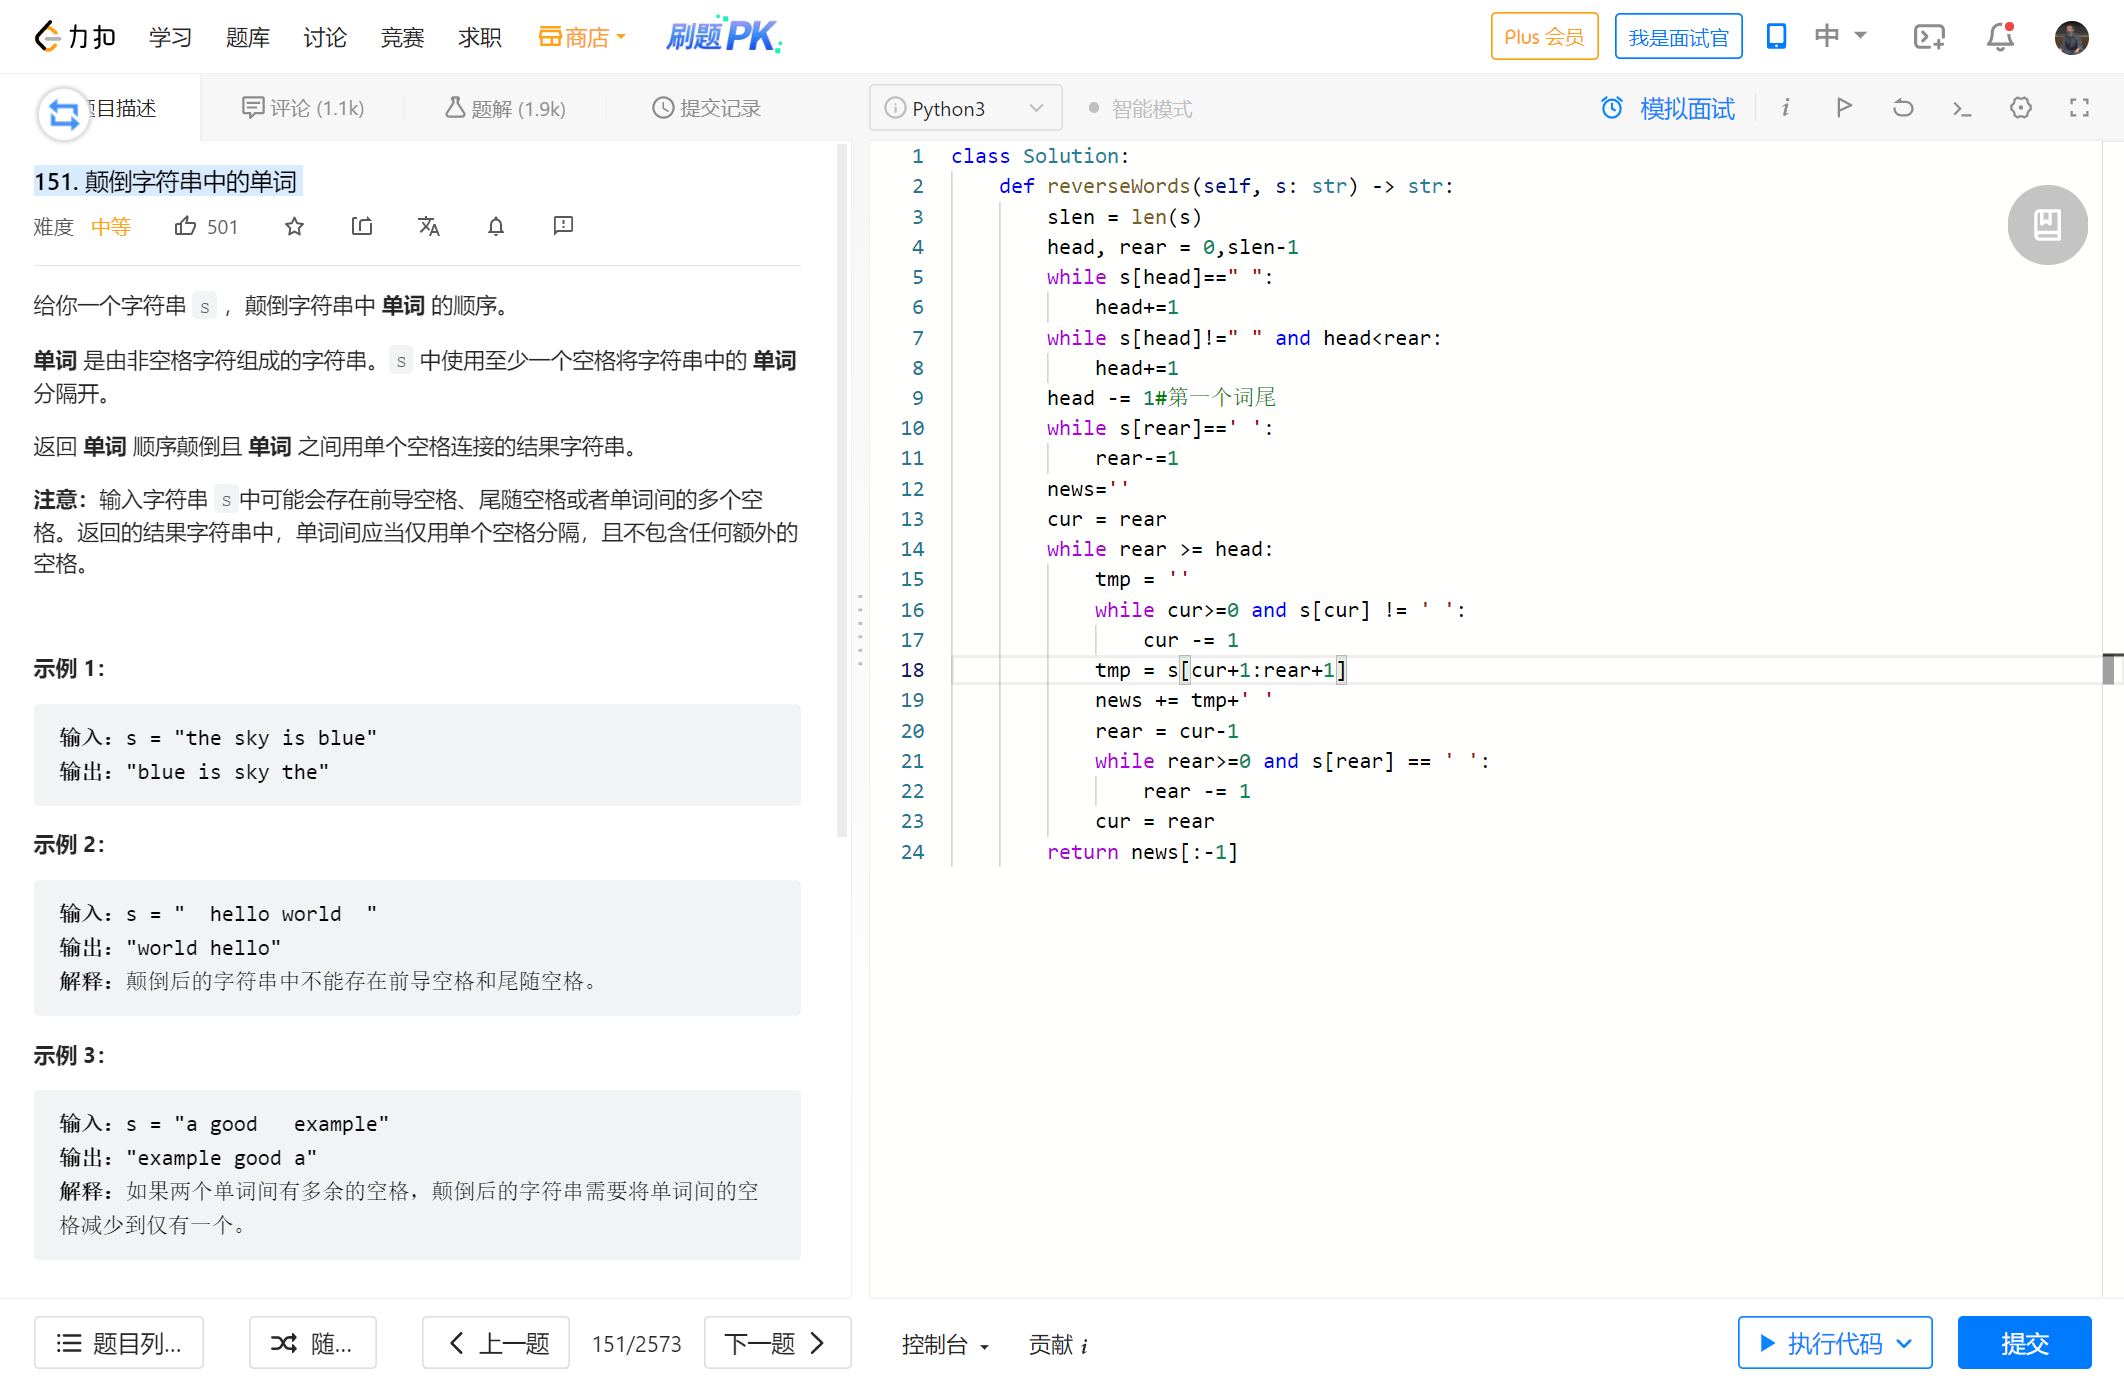Go to next problem 下一题
The image size is (2124, 1386).
(x=776, y=1343)
